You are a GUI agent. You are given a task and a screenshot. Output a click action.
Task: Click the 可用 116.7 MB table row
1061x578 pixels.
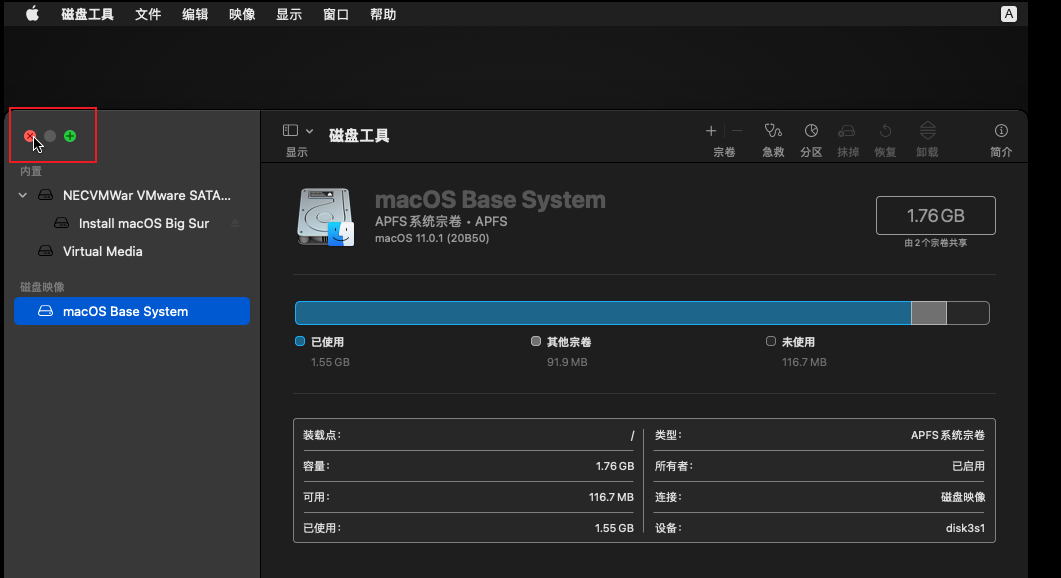pos(468,497)
